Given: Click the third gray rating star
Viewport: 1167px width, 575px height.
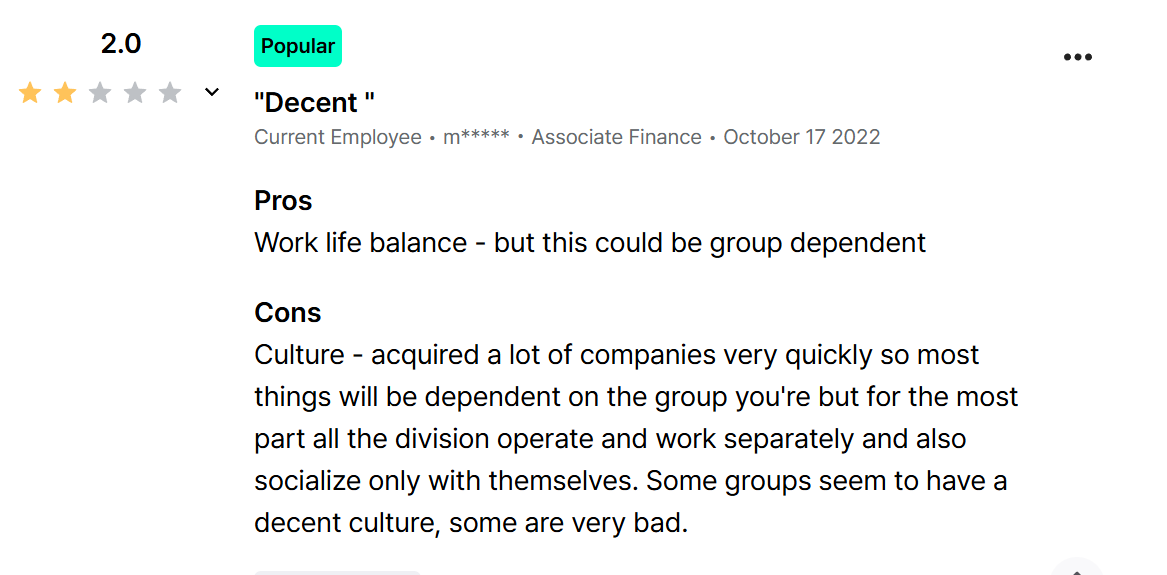Looking at the screenshot, I should tap(100, 93).
